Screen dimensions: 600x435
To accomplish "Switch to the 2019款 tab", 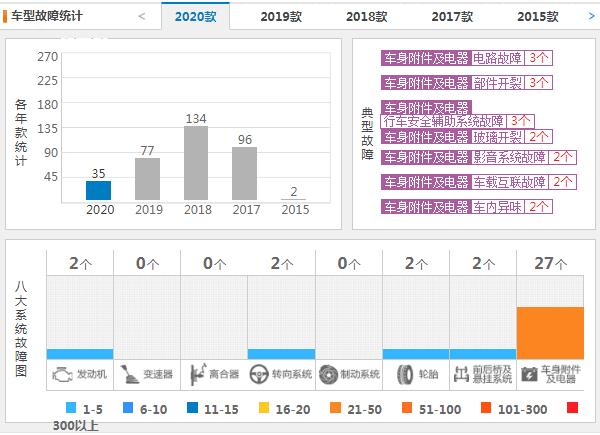I will coord(281,16).
